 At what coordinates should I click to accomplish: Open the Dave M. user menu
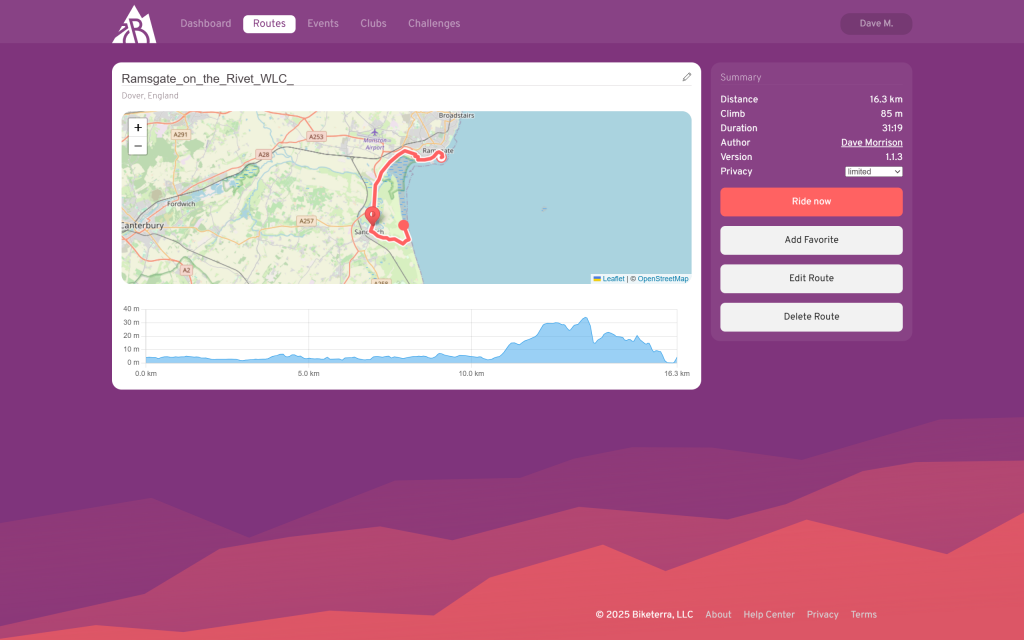click(876, 23)
